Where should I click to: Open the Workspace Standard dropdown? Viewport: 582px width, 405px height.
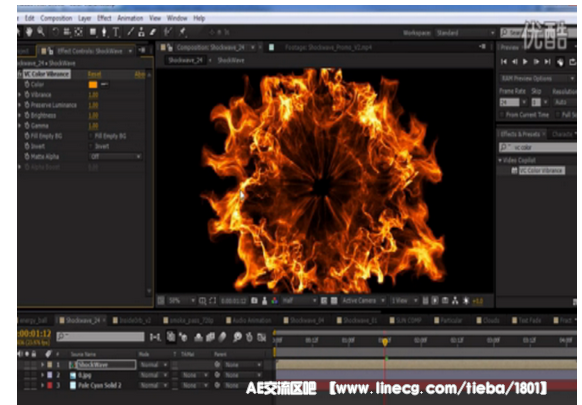coord(465,33)
